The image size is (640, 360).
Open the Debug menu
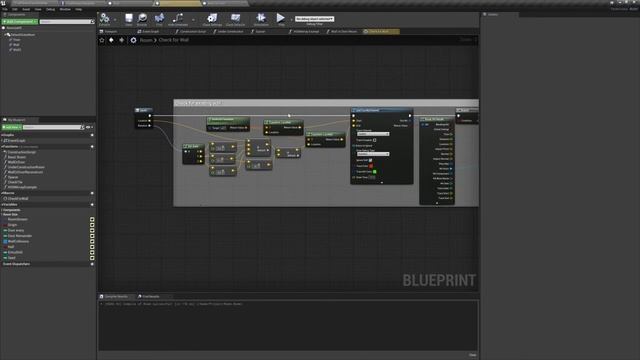(51, 9)
